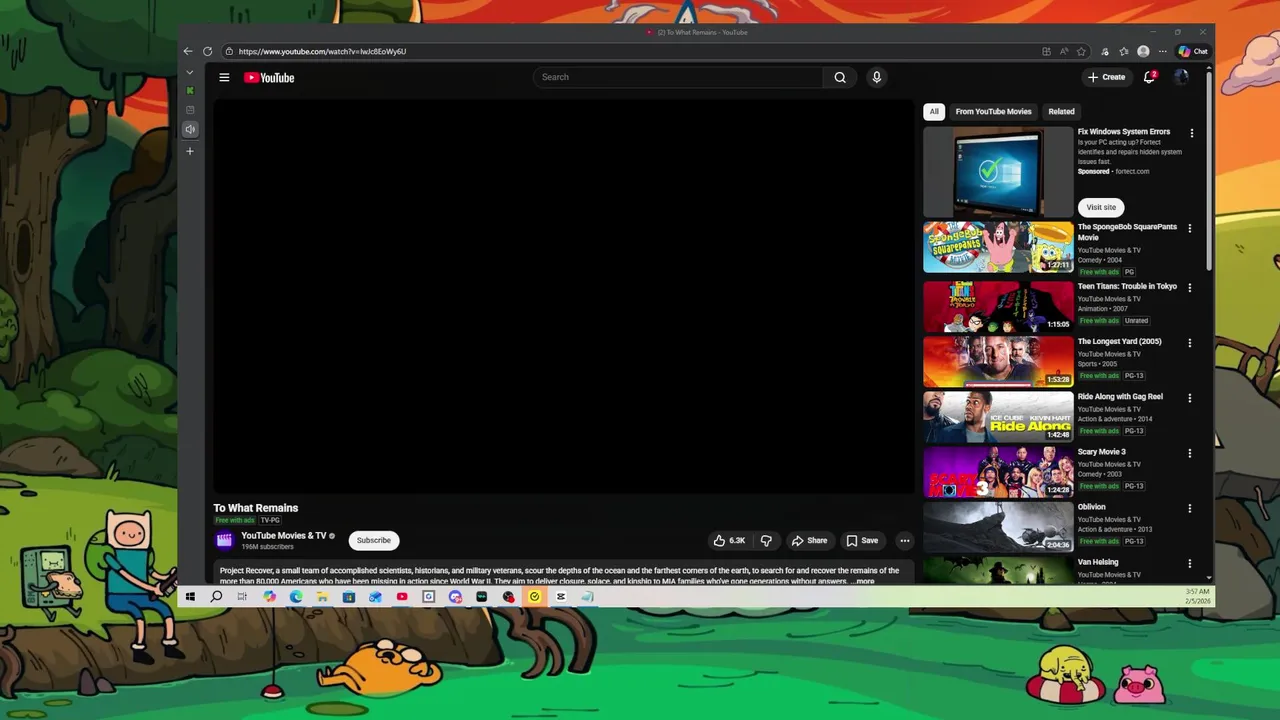Viewport: 1280px width, 720px height.
Task: Dislike the video with thumbs down
Action: 766,540
